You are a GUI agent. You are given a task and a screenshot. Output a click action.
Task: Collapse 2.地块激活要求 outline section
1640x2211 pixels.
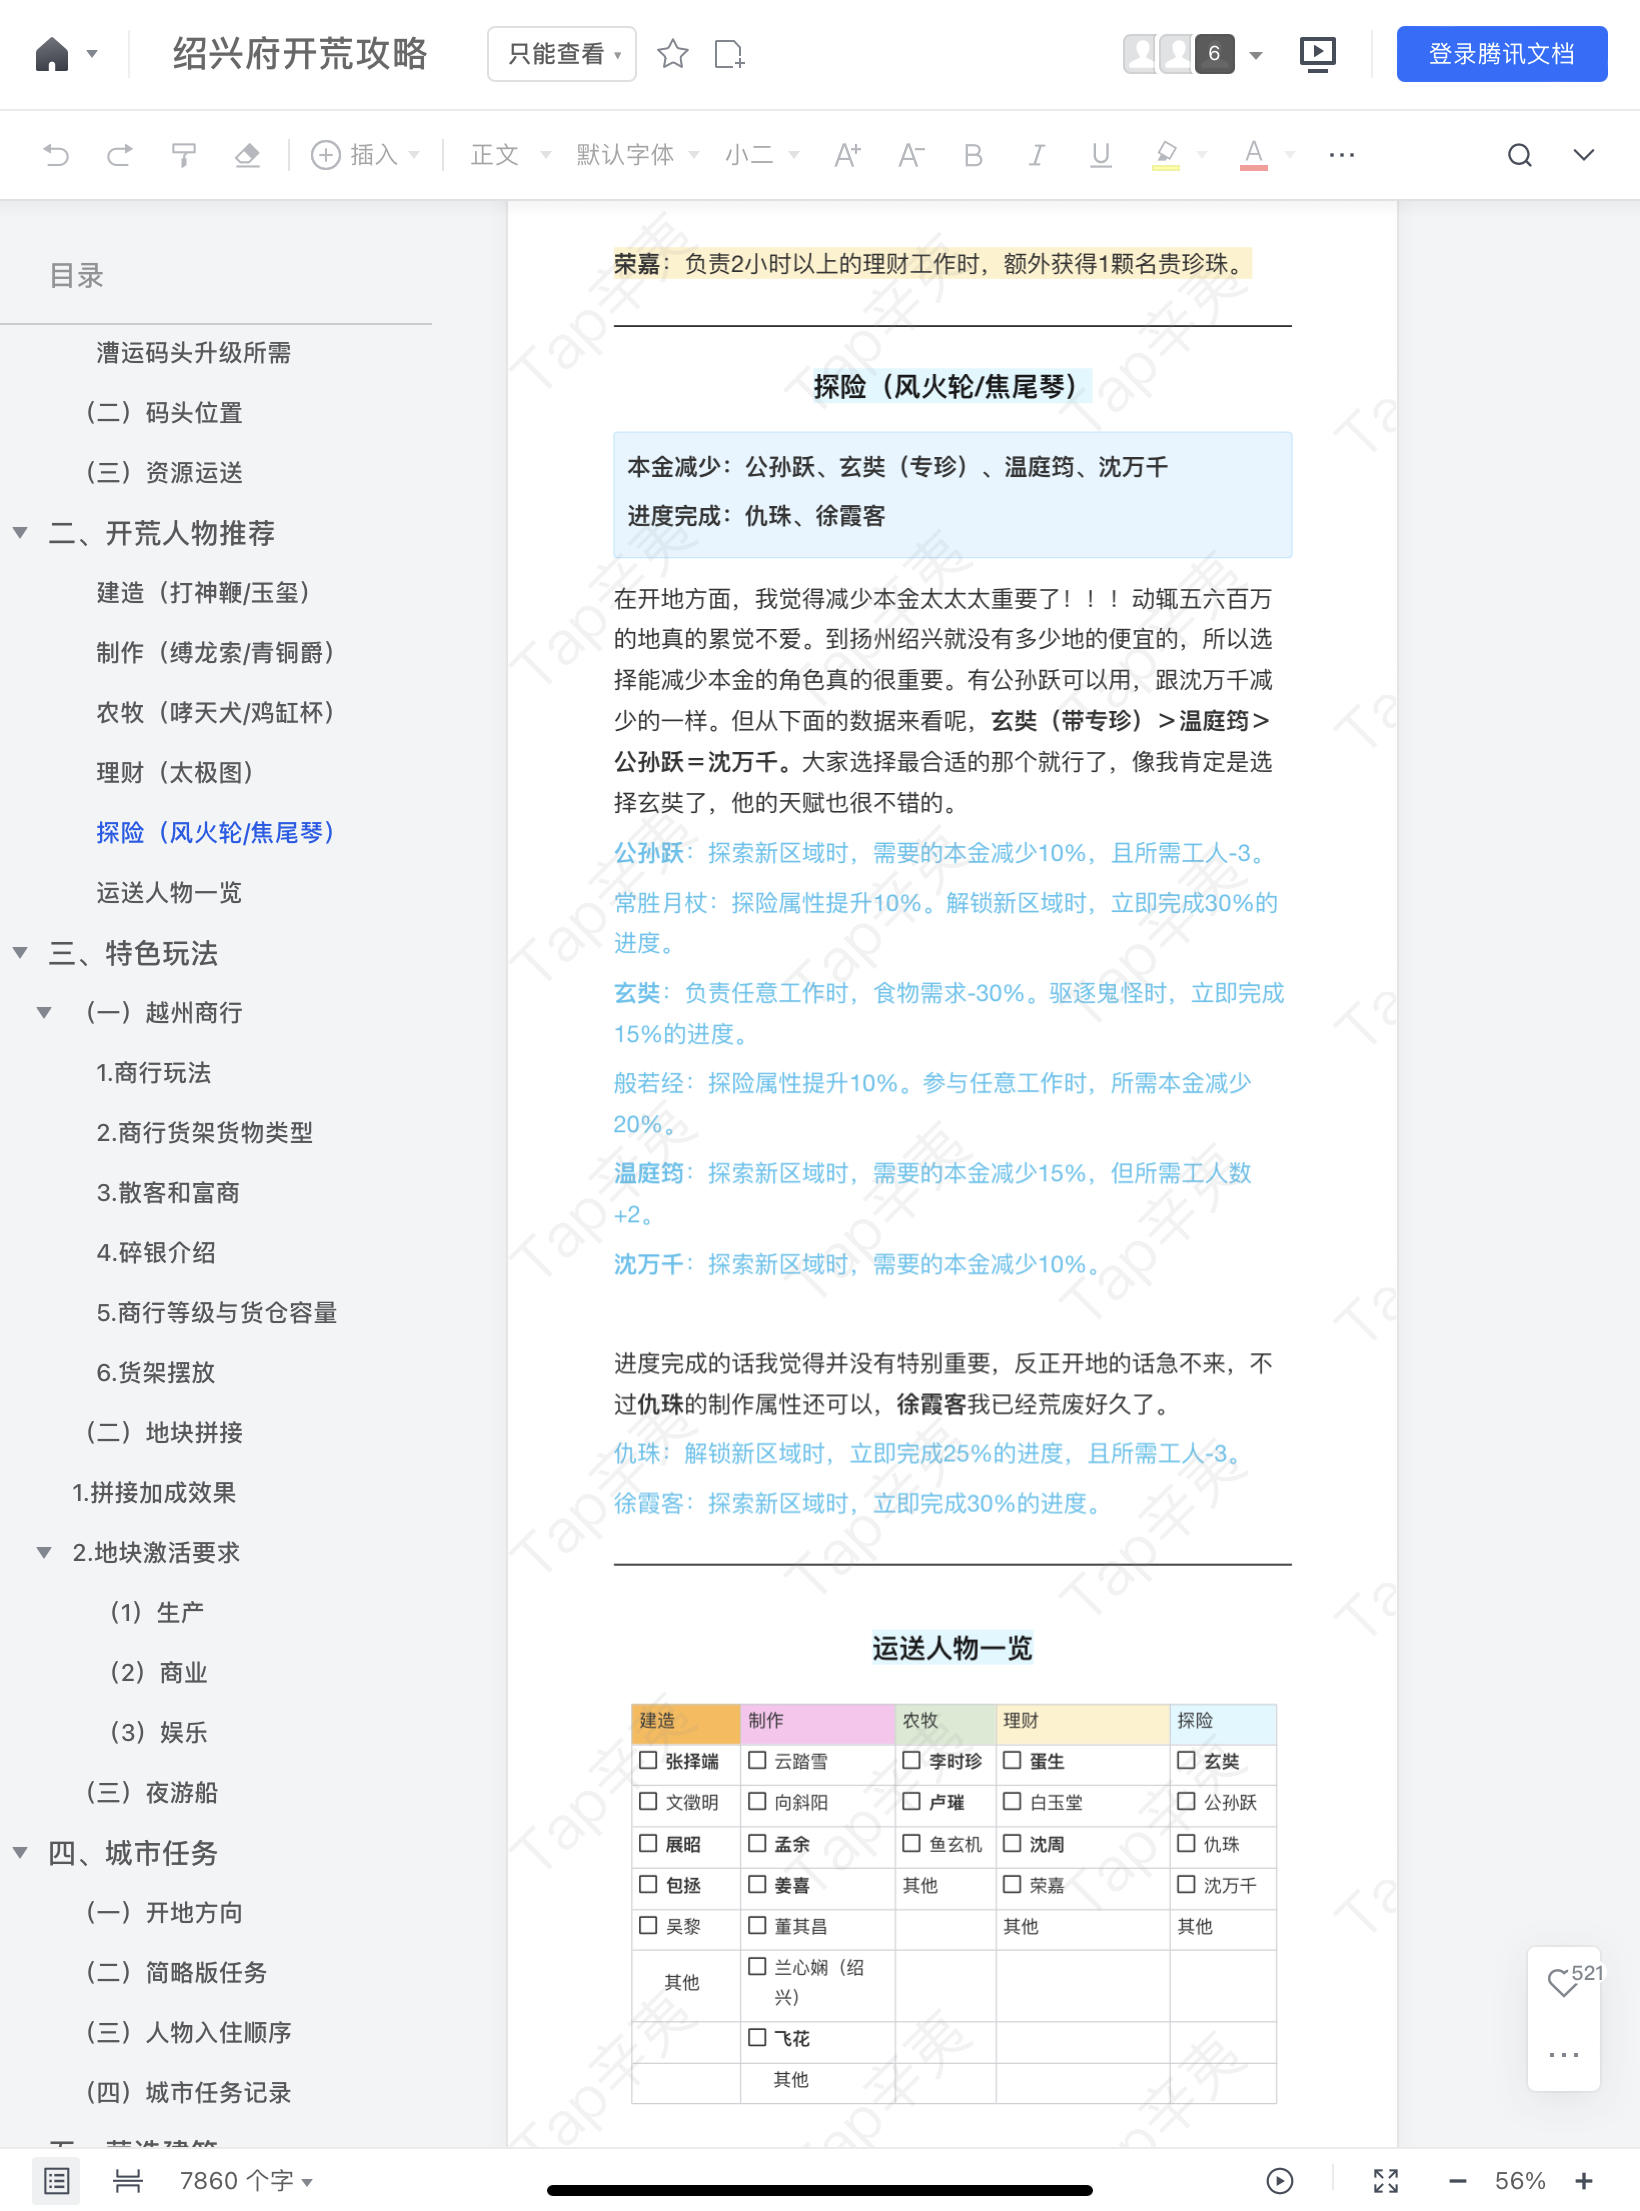pos(44,1553)
